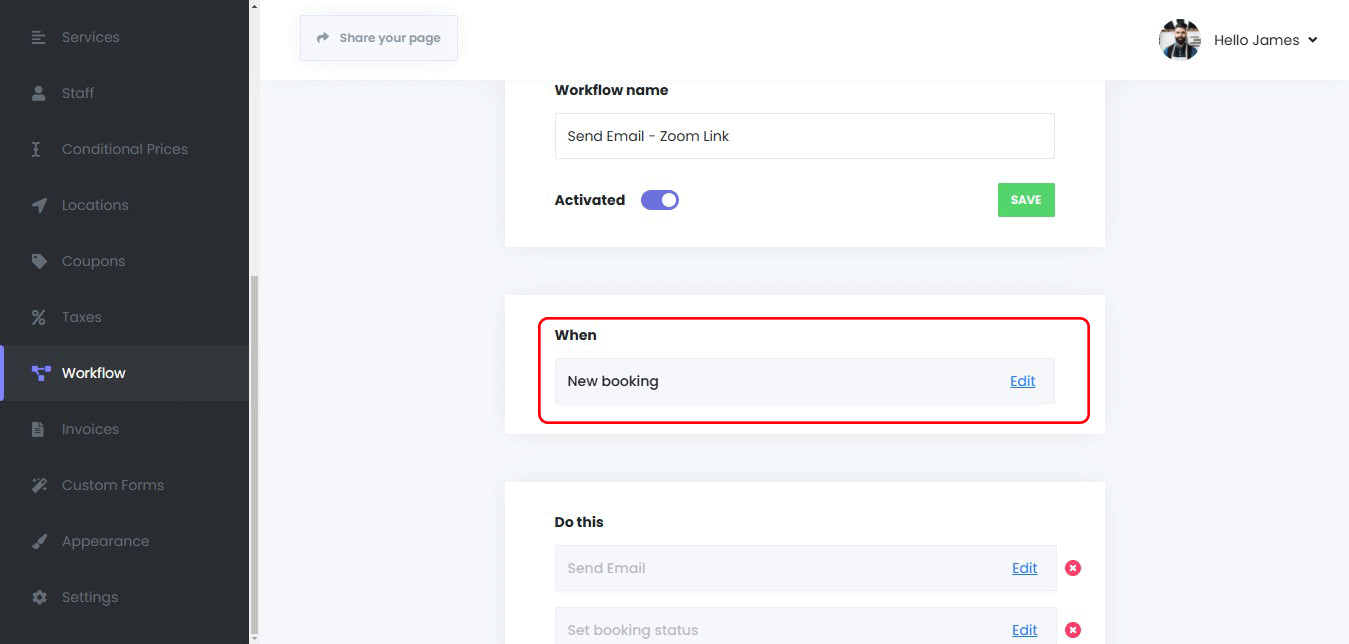
Task: Edit the Send Email action
Action: point(1024,568)
